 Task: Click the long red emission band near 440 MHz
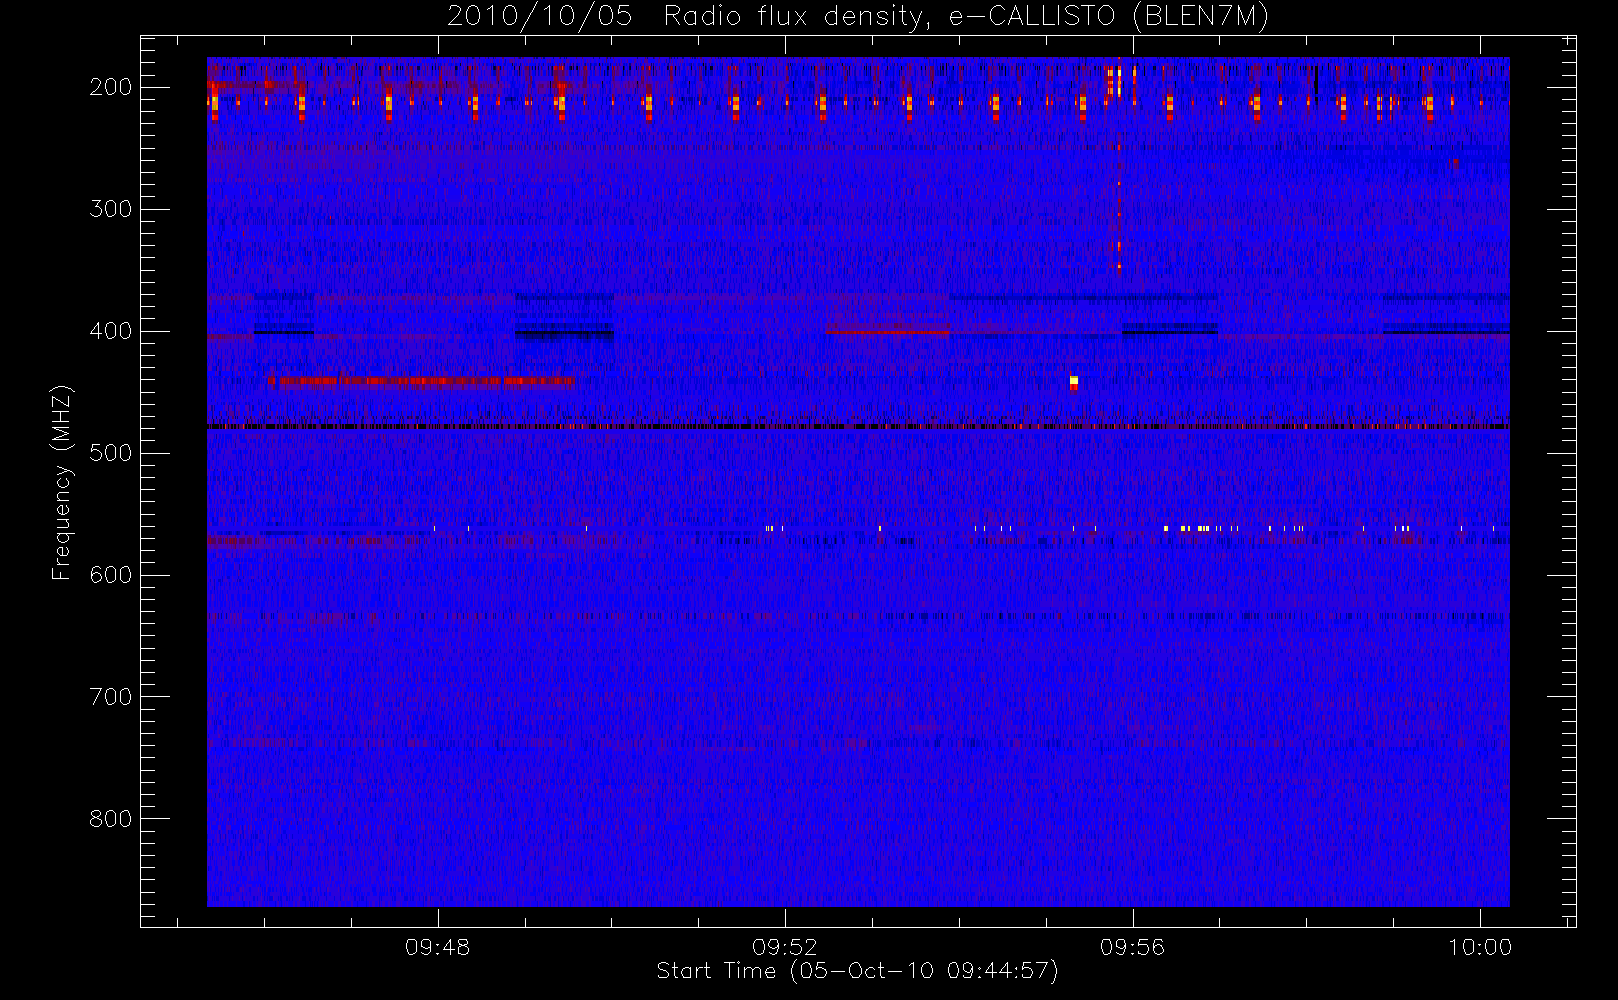[x=421, y=381]
